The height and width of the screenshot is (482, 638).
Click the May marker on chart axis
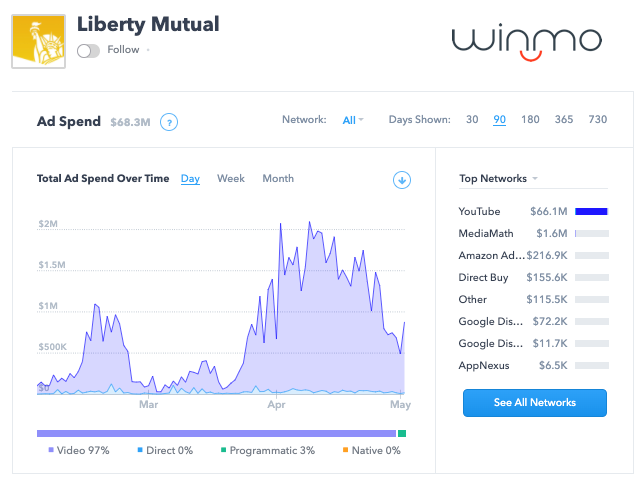400,404
